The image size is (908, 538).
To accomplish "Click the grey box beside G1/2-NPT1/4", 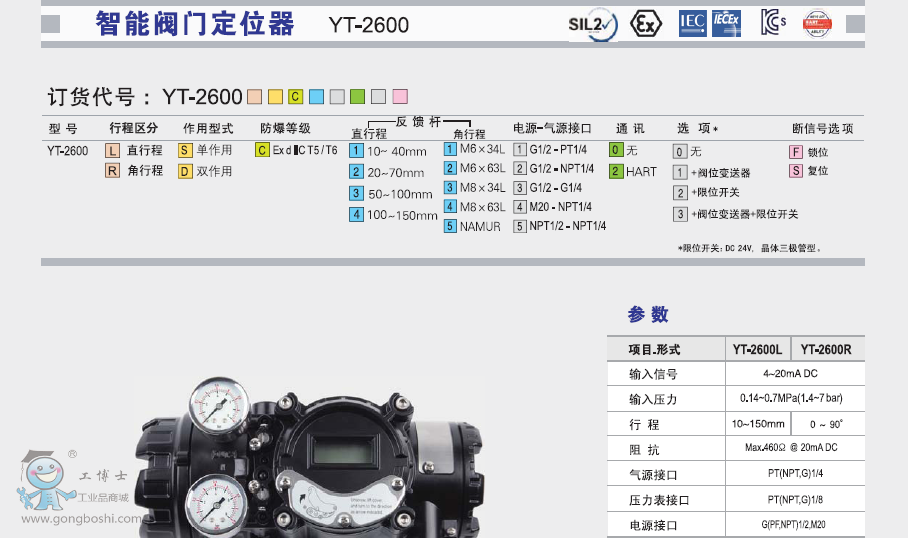I will click(520, 169).
